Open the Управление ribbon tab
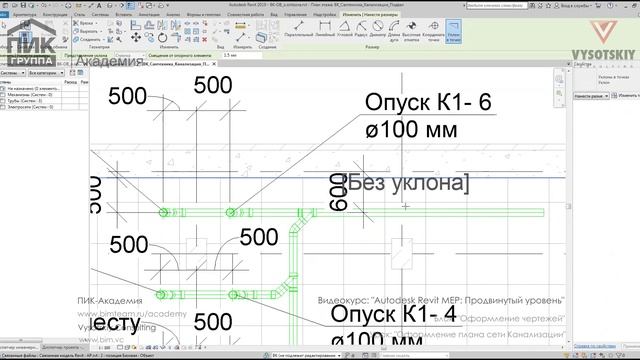640x360 pixels. 295,14
